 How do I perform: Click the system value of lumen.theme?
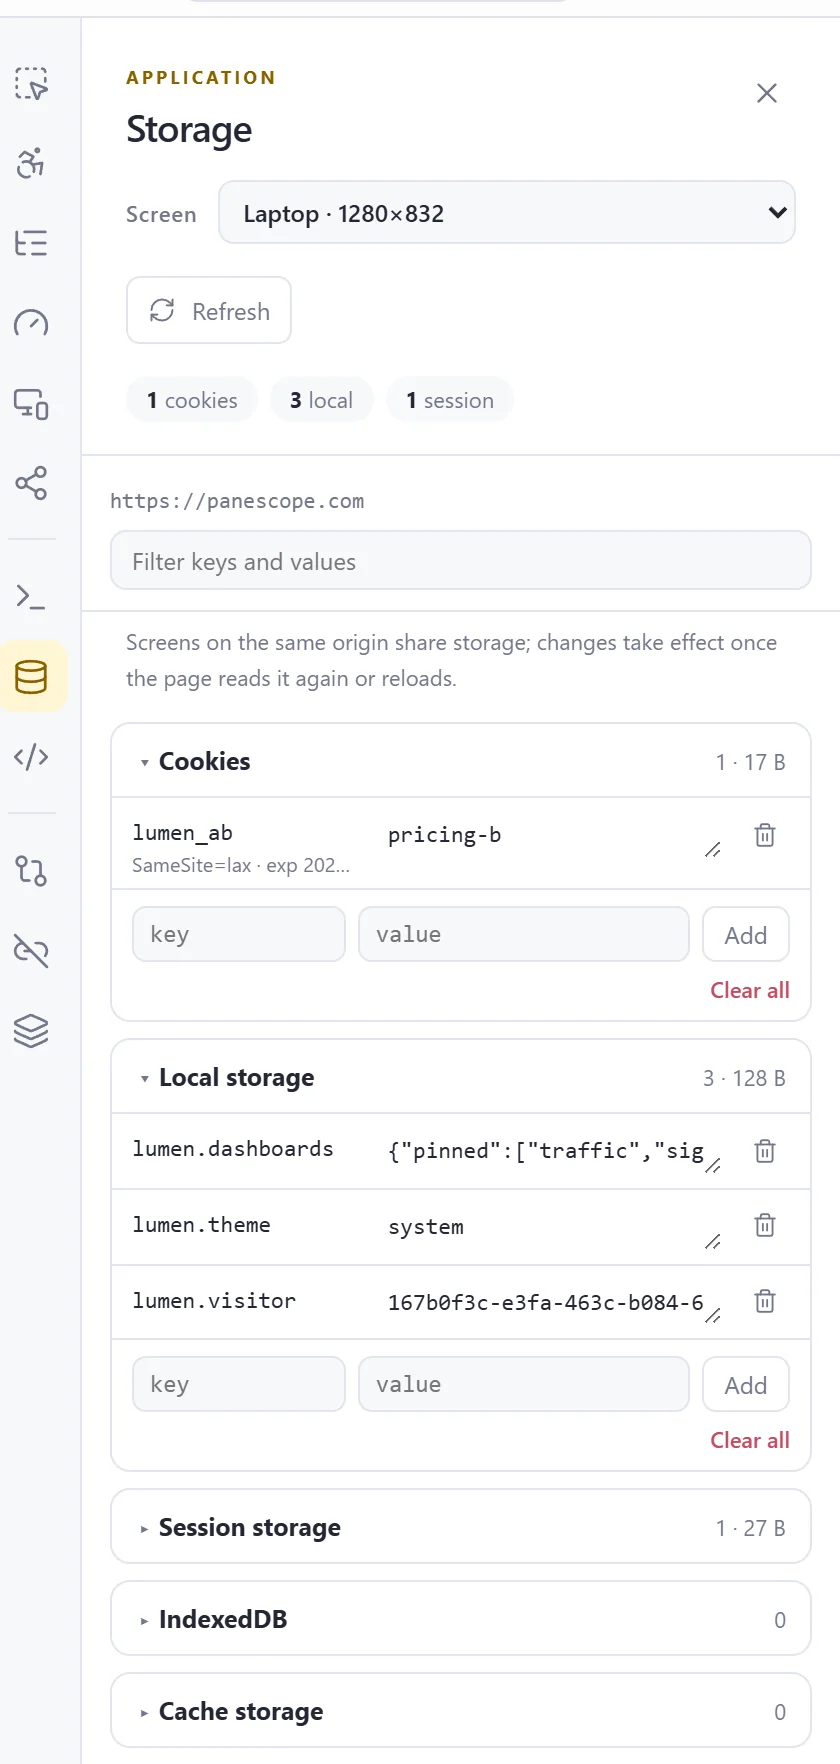426,1227
